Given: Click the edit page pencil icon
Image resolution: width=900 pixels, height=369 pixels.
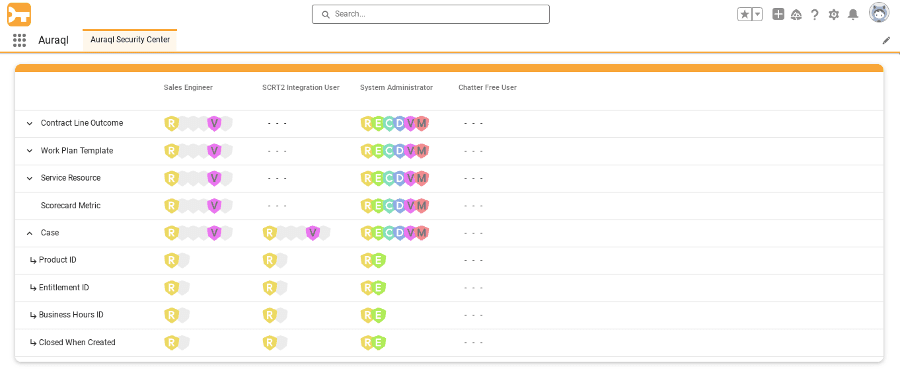Looking at the screenshot, I should point(886,41).
